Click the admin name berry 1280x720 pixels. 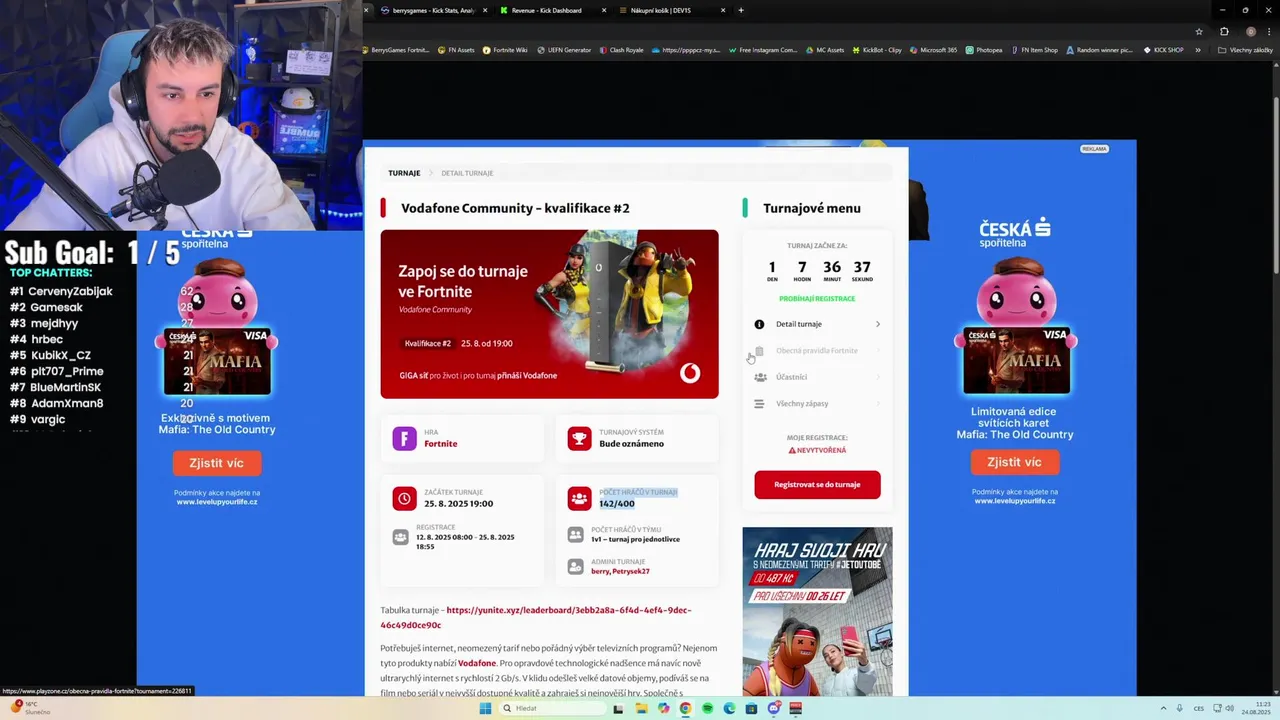pyautogui.click(x=600, y=571)
